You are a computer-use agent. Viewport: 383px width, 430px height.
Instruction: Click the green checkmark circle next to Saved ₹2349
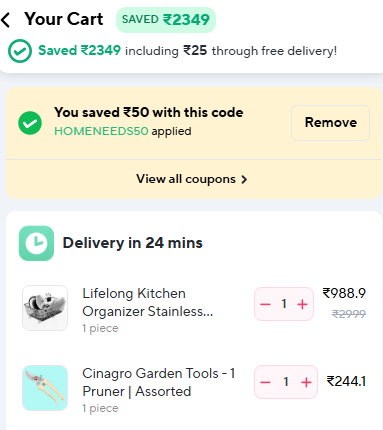20,51
